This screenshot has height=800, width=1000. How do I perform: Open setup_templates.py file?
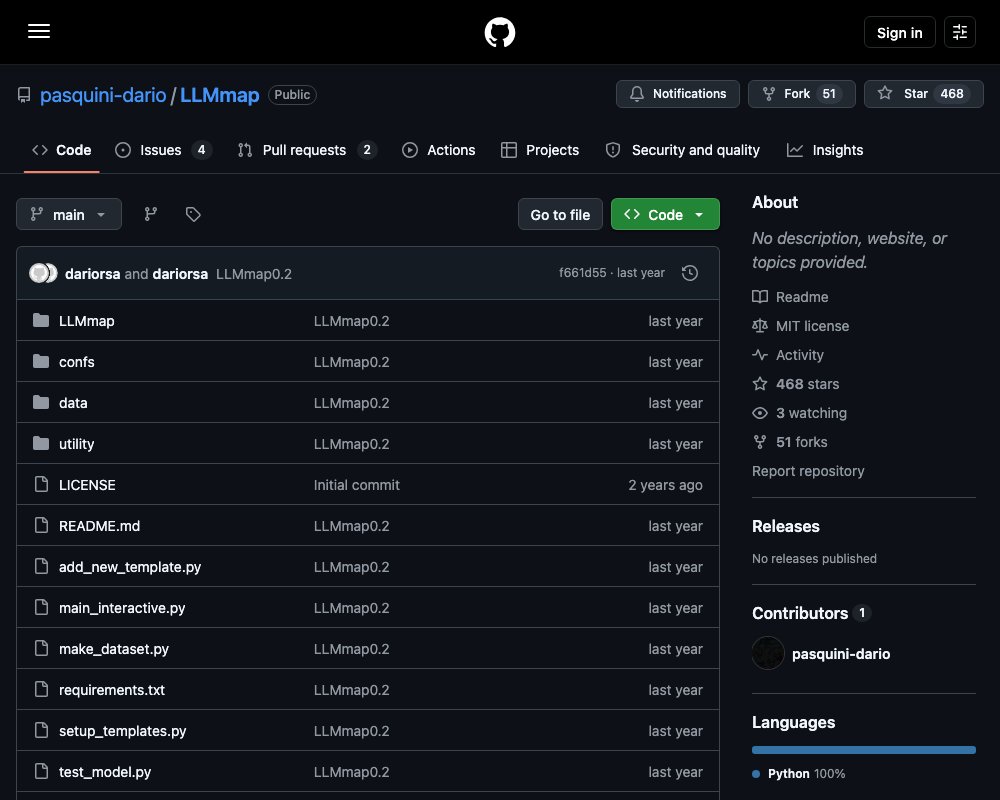point(122,730)
